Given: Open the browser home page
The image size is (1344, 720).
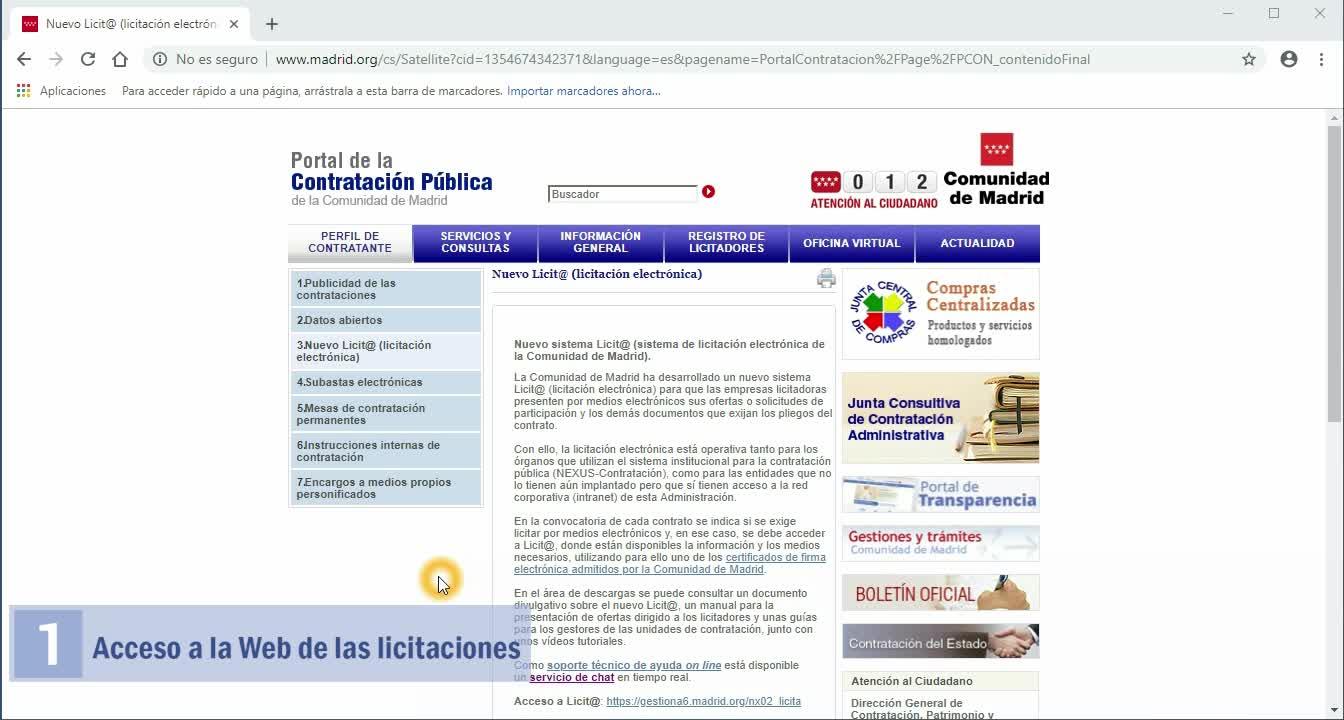Looking at the screenshot, I should (120, 59).
